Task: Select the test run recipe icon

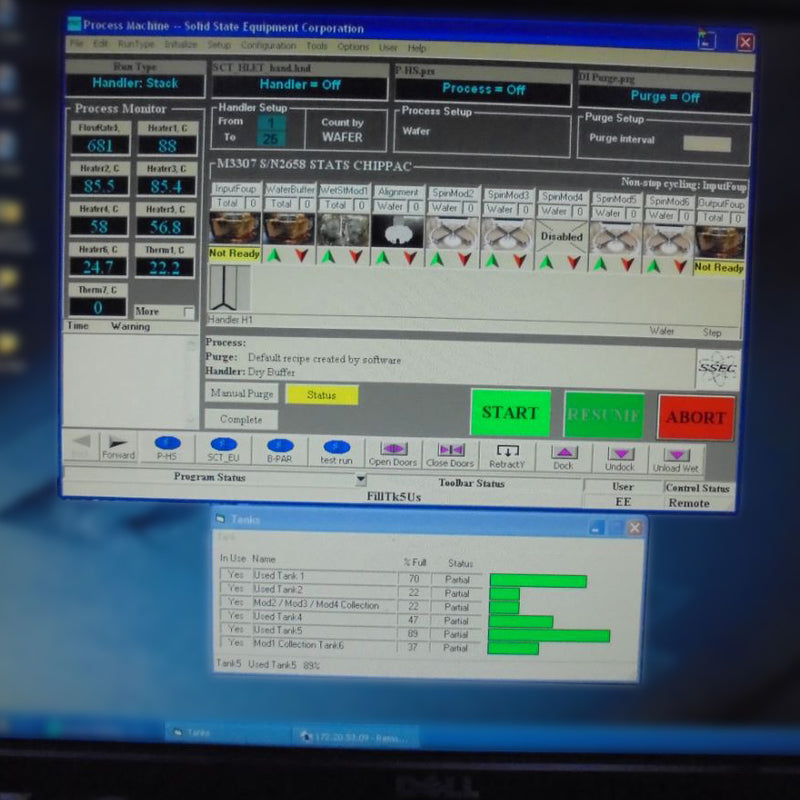Action: click(x=337, y=447)
